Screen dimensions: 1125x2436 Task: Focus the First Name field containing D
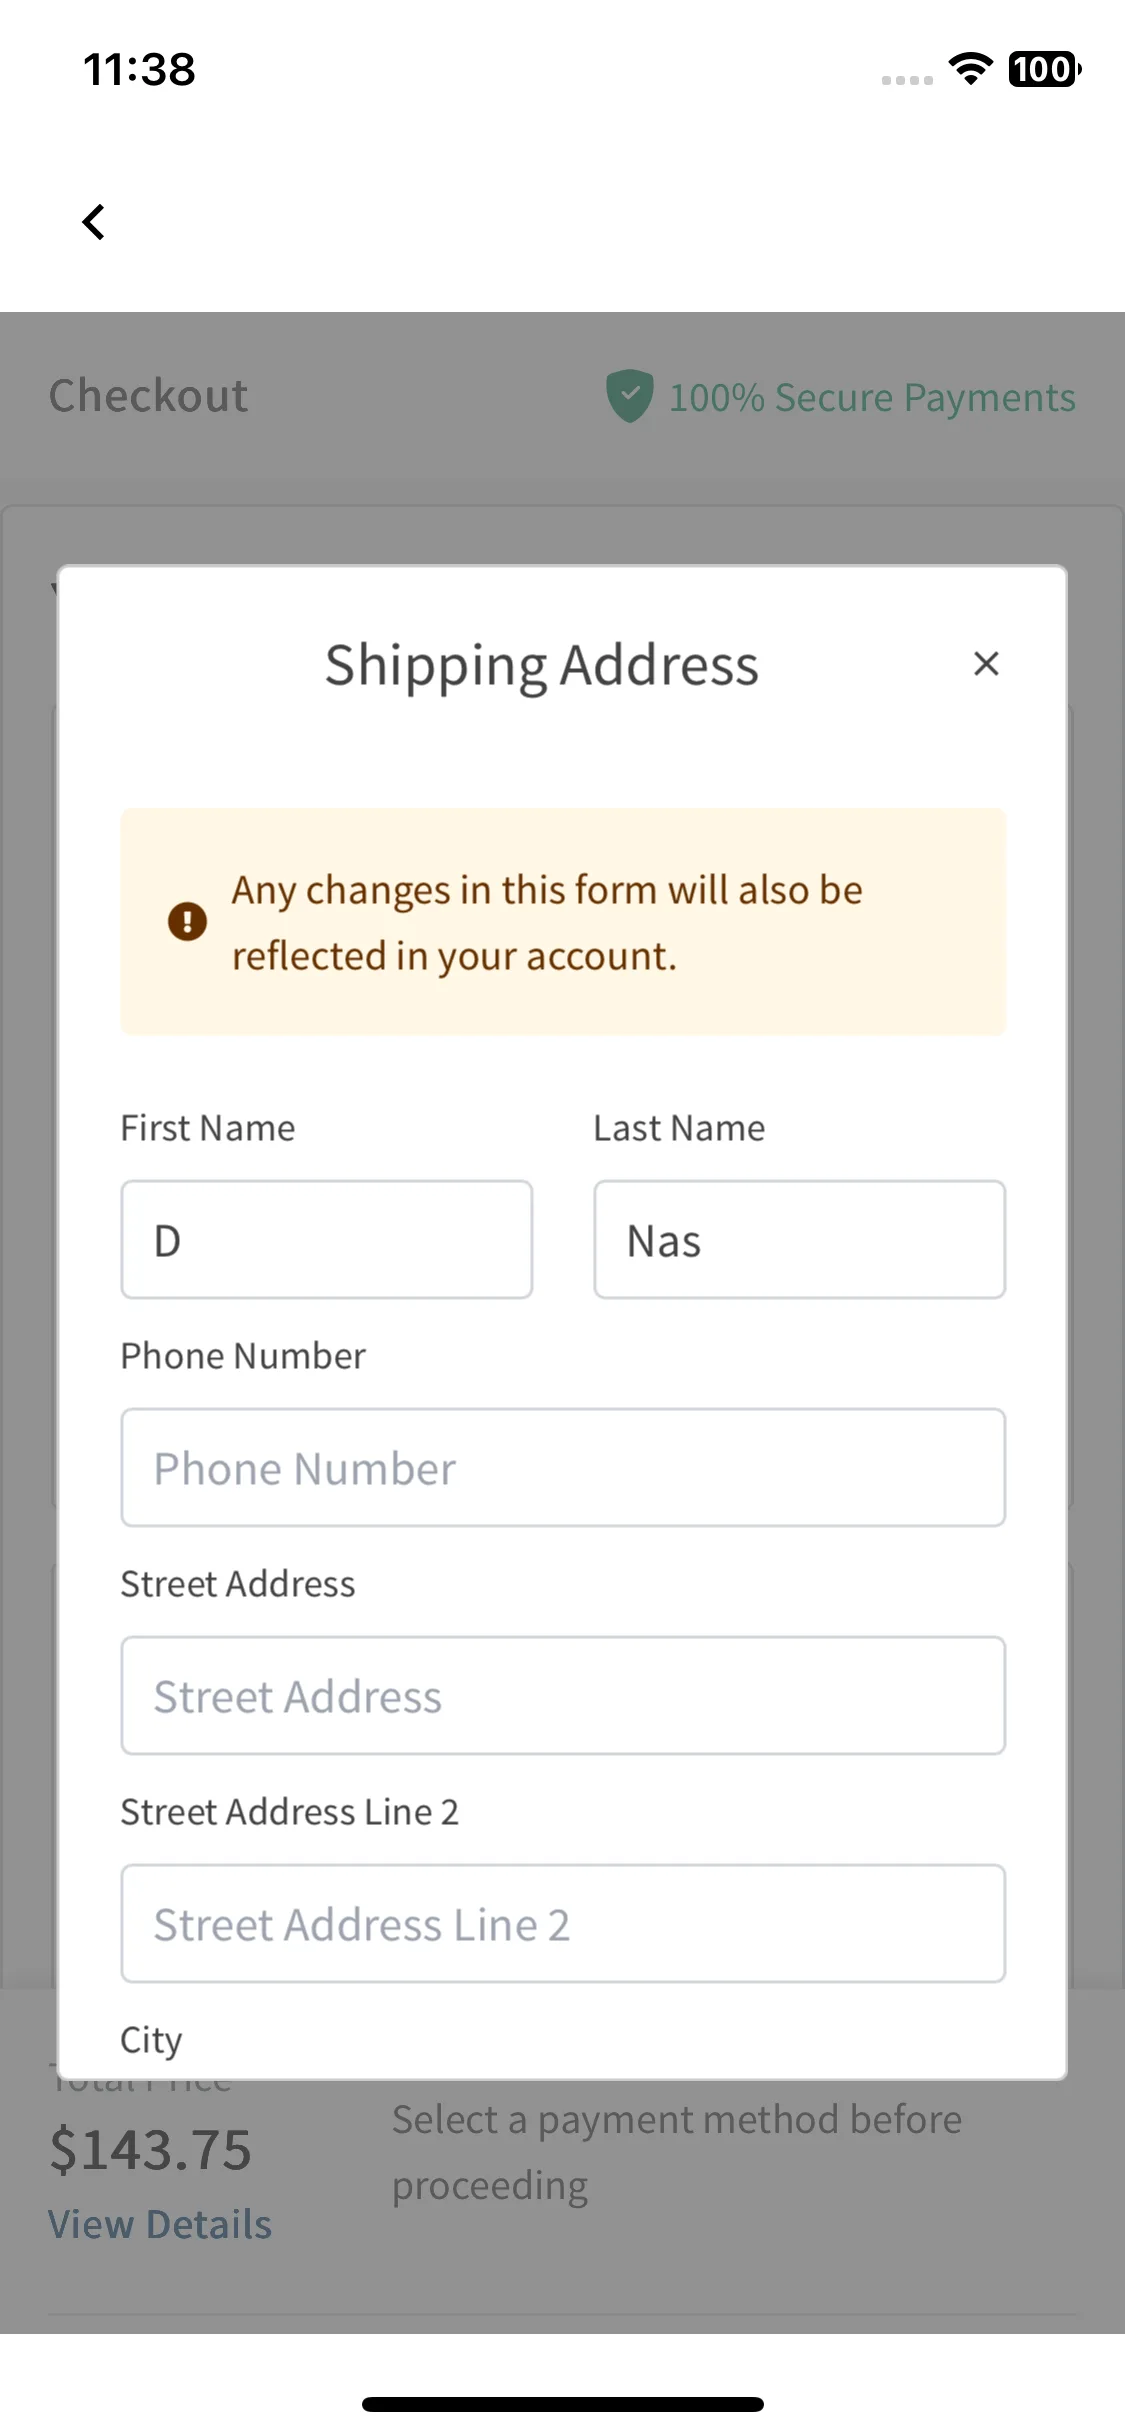coord(327,1240)
